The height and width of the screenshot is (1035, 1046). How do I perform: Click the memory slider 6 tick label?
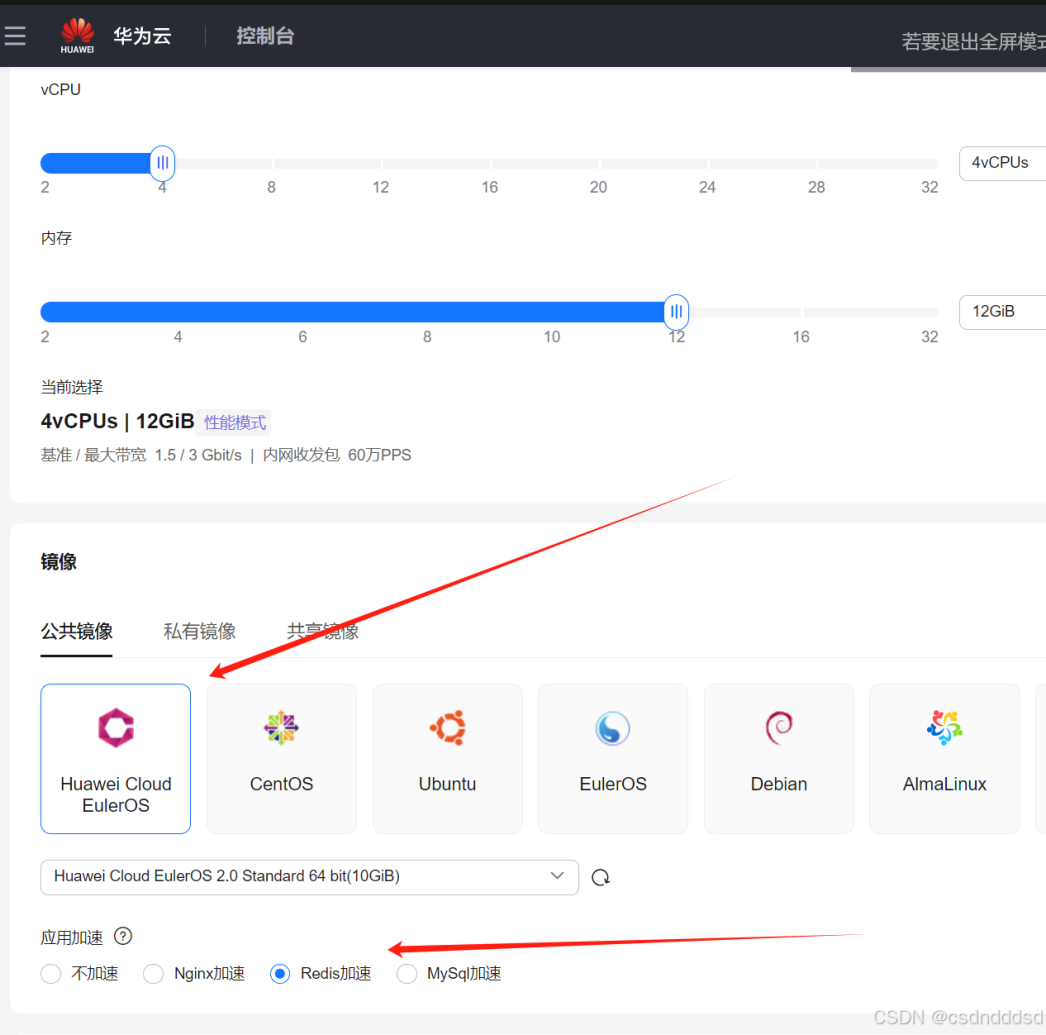pyautogui.click(x=303, y=337)
